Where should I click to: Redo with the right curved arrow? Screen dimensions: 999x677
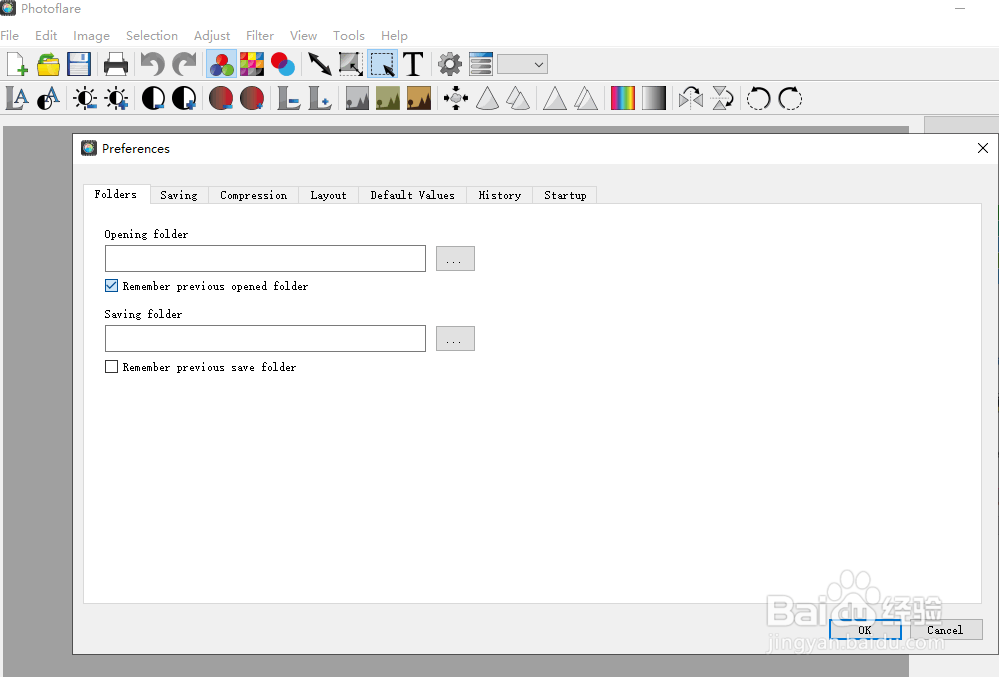coord(185,64)
